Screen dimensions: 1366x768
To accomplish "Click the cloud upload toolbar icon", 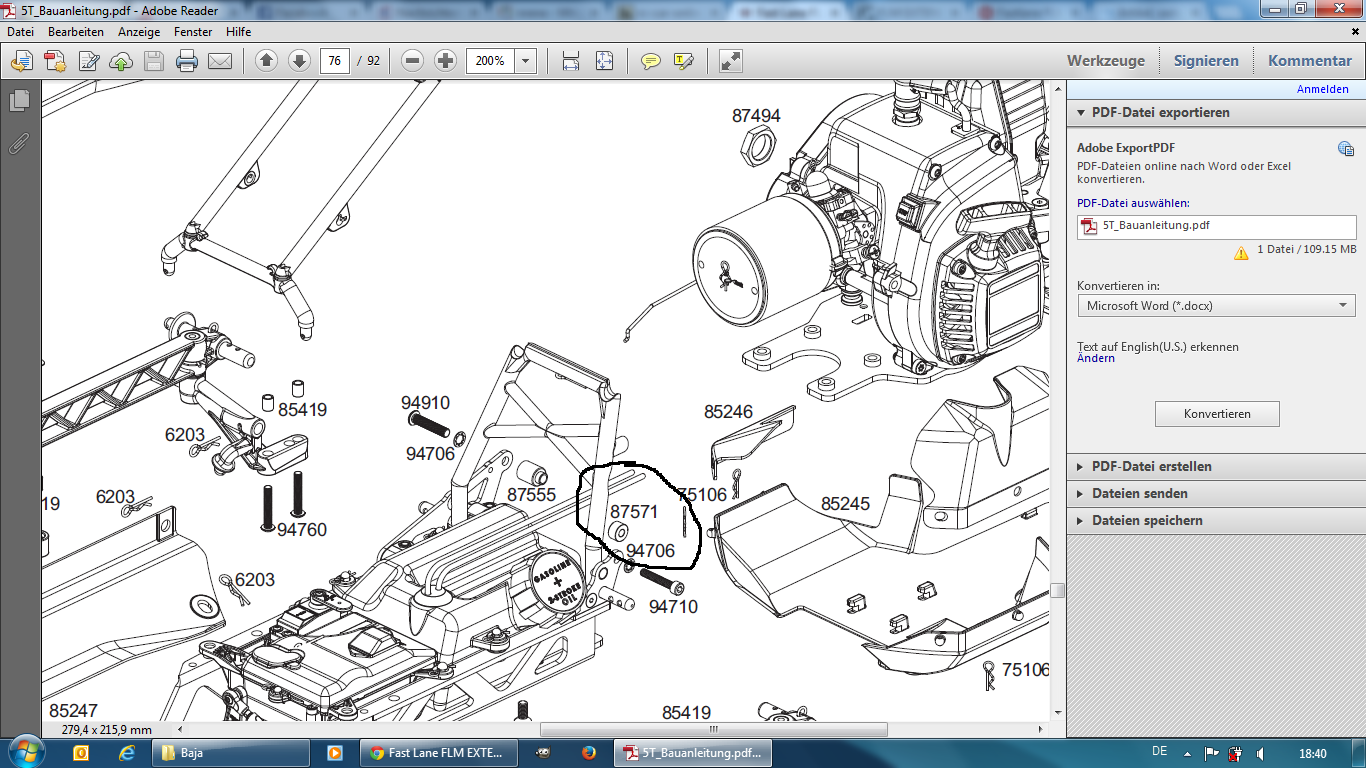I will pos(121,61).
